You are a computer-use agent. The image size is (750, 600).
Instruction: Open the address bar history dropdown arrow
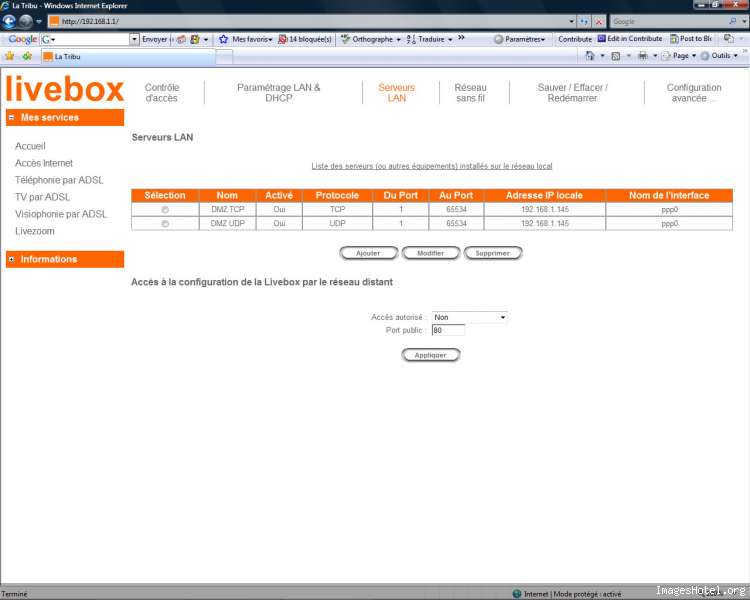coord(571,22)
